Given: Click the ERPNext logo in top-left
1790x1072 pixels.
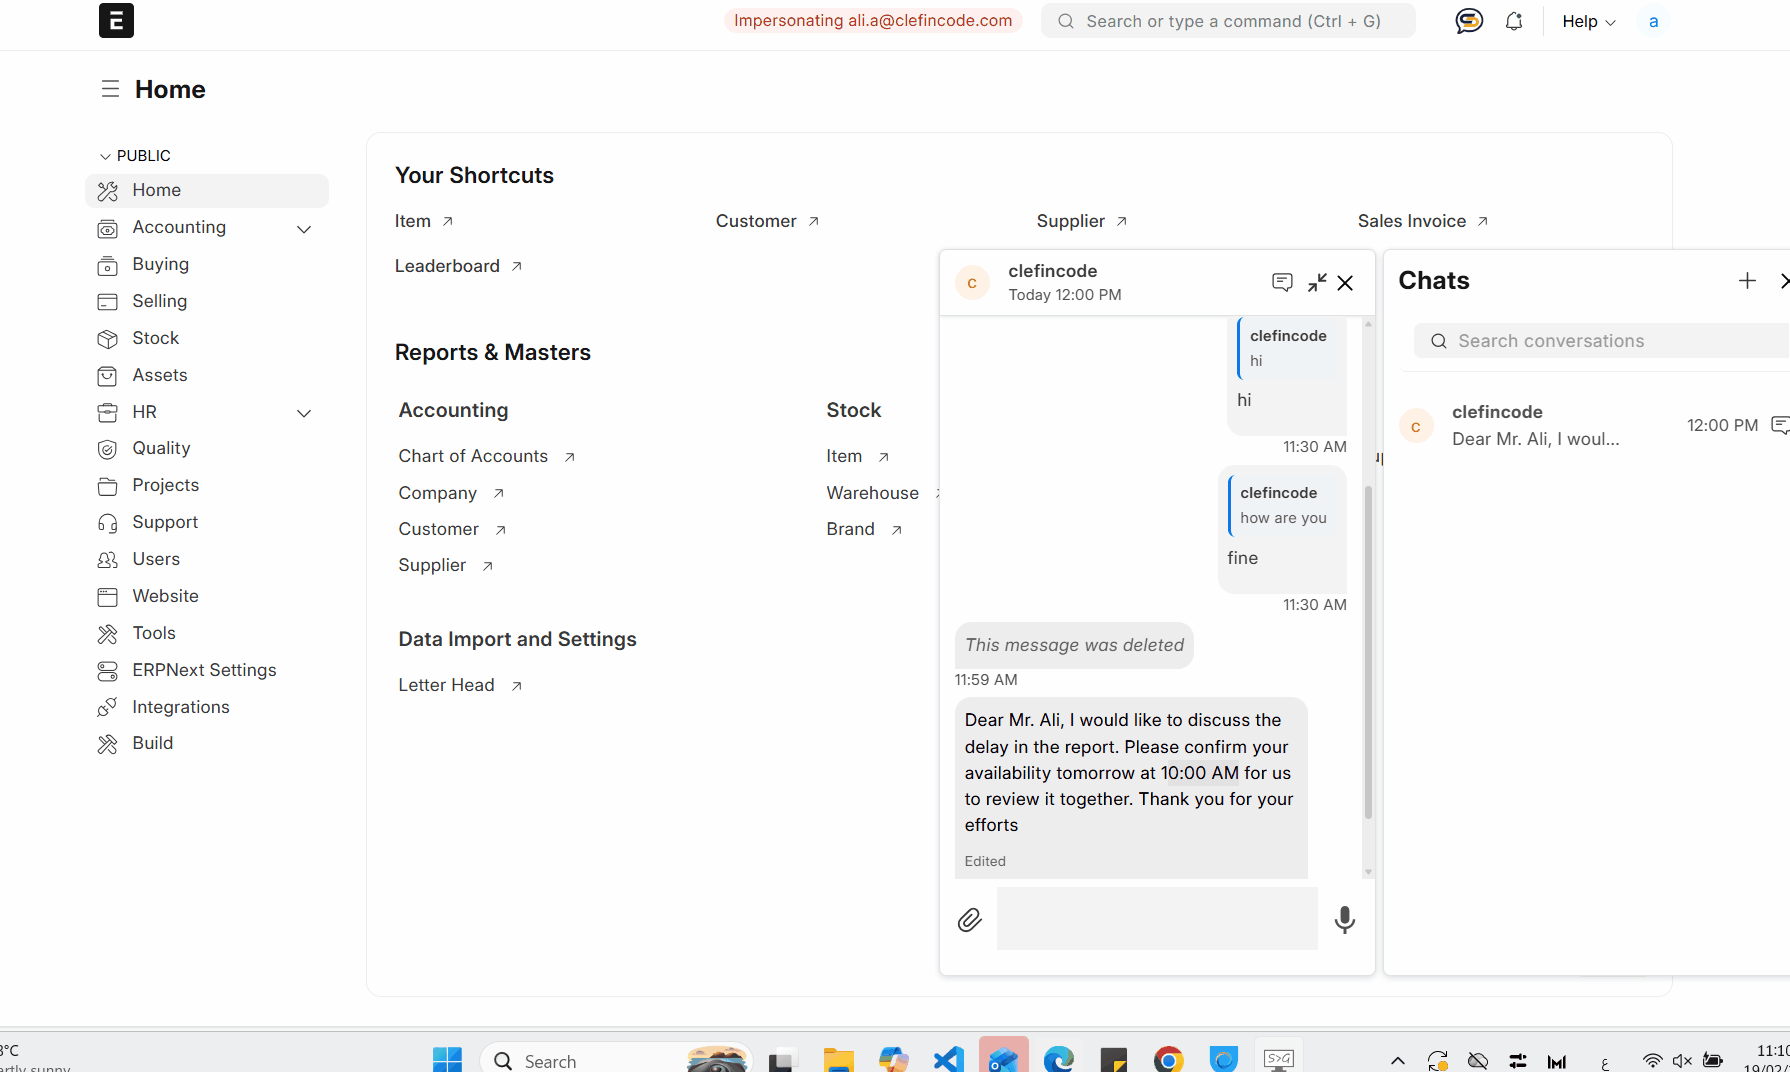Looking at the screenshot, I should pyautogui.click(x=116, y=21).
